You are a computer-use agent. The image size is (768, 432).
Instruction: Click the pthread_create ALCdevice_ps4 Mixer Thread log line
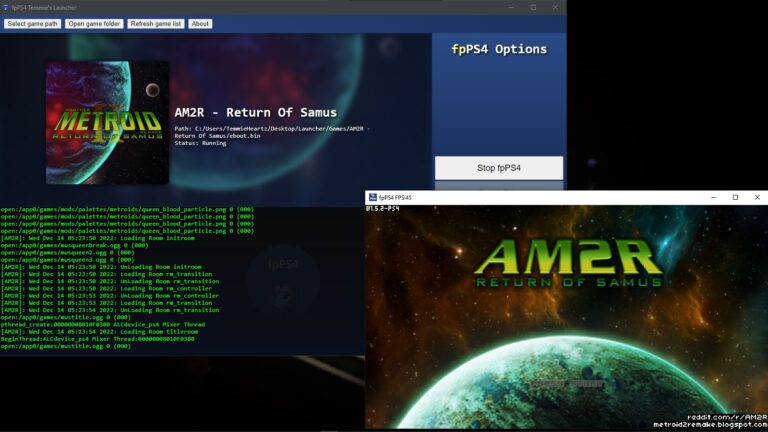tap(103, 324)
